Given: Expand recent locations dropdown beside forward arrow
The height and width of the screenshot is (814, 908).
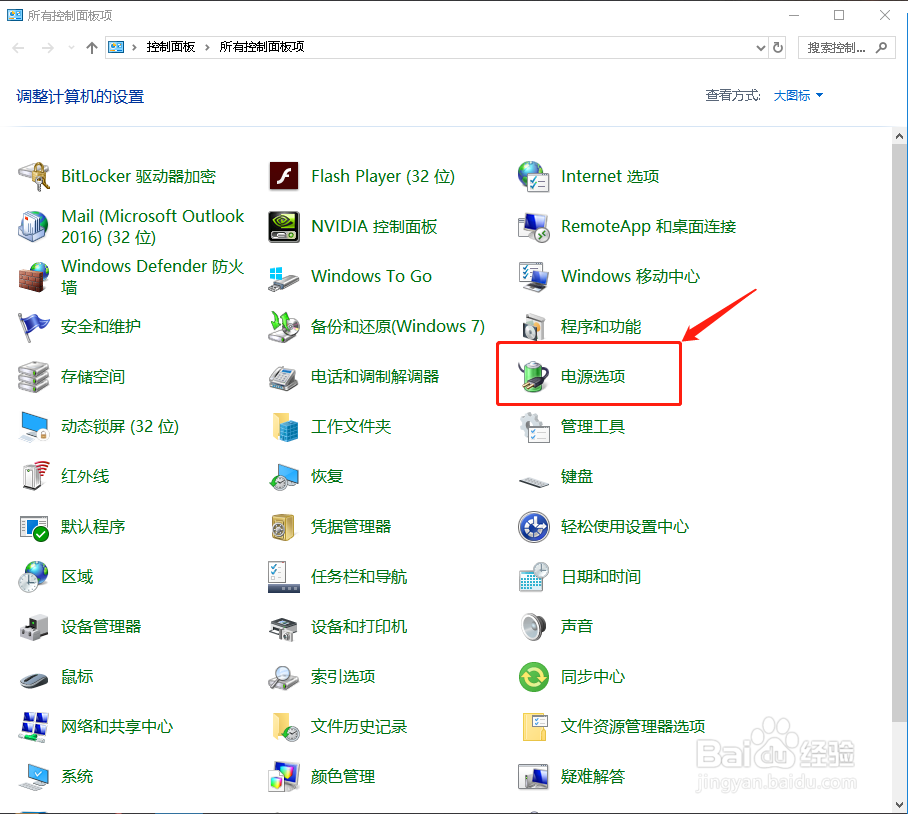Looking at the screenshot, I should (71, 48).
